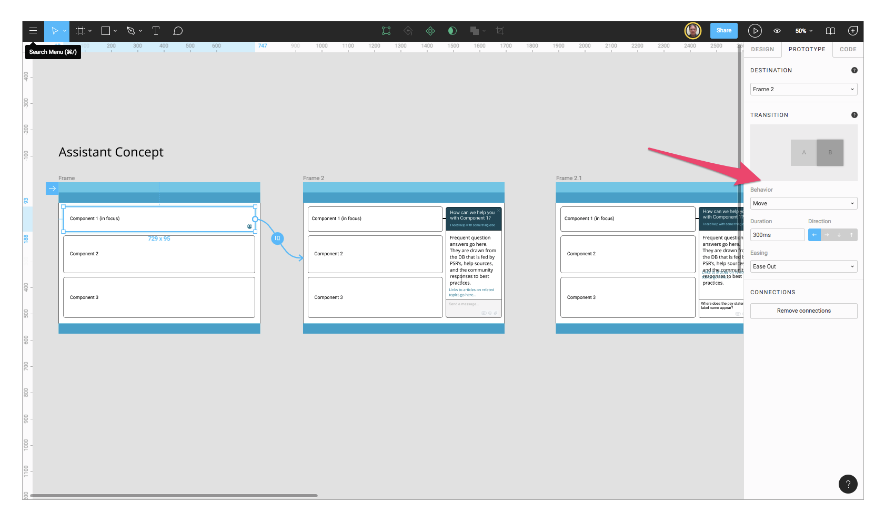Click the multiplayer tools icon at far right
This screenshot has height=514, width=886.
coord(853,31)
